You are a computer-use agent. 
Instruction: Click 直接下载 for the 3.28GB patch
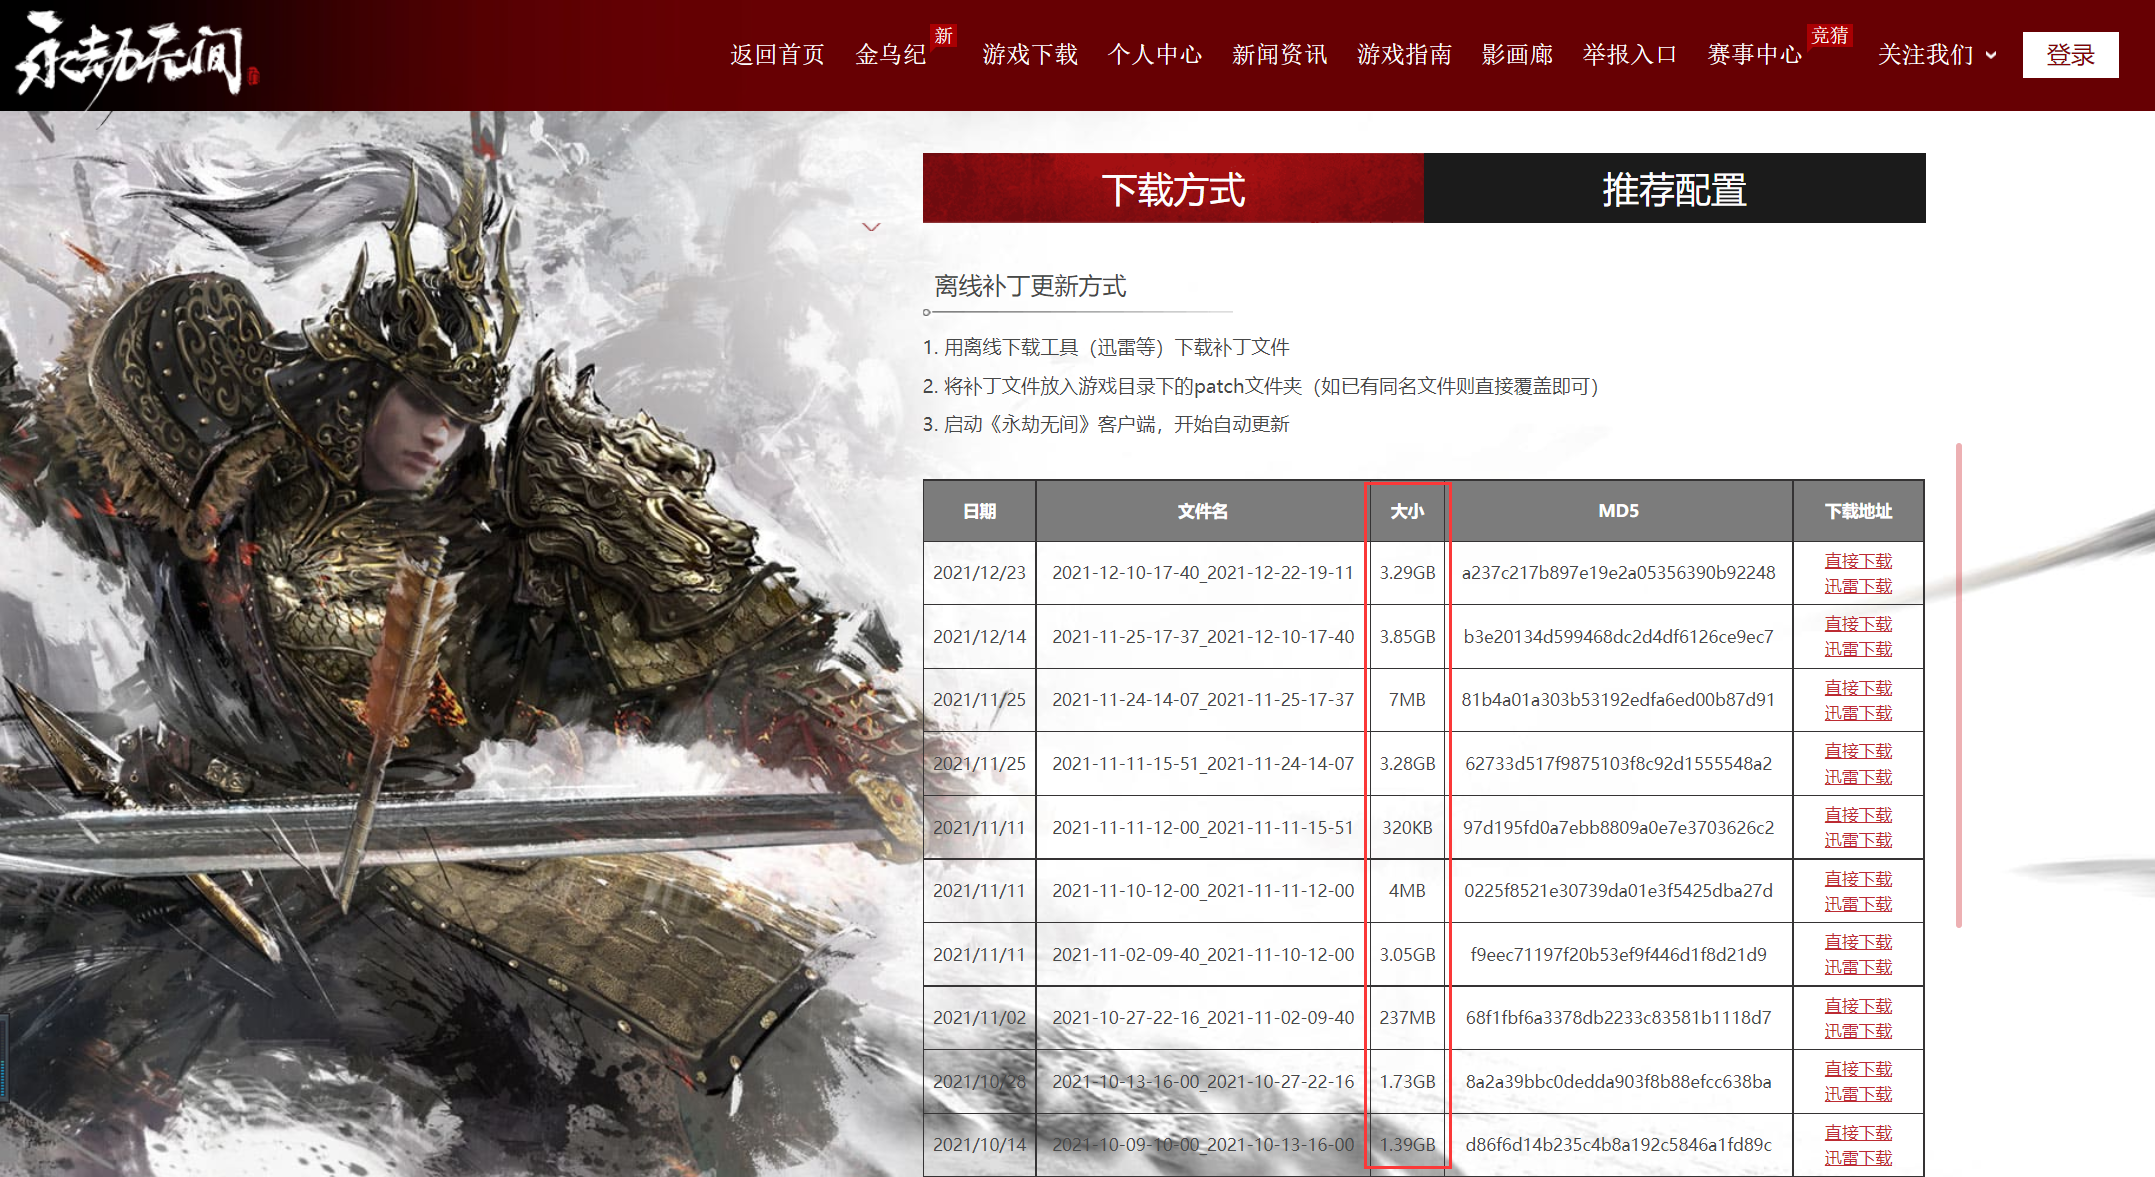coord(1858,751)
